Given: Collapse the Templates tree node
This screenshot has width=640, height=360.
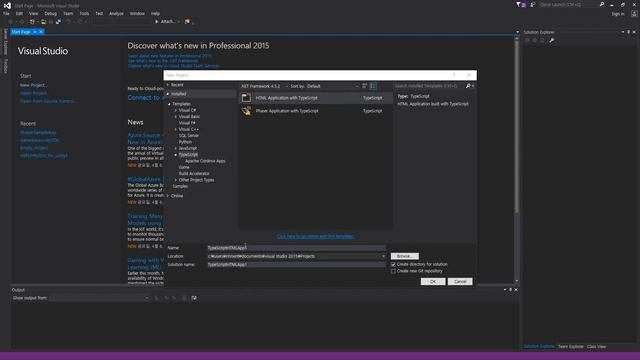Looking at the screenshot, I should point(169,104).
